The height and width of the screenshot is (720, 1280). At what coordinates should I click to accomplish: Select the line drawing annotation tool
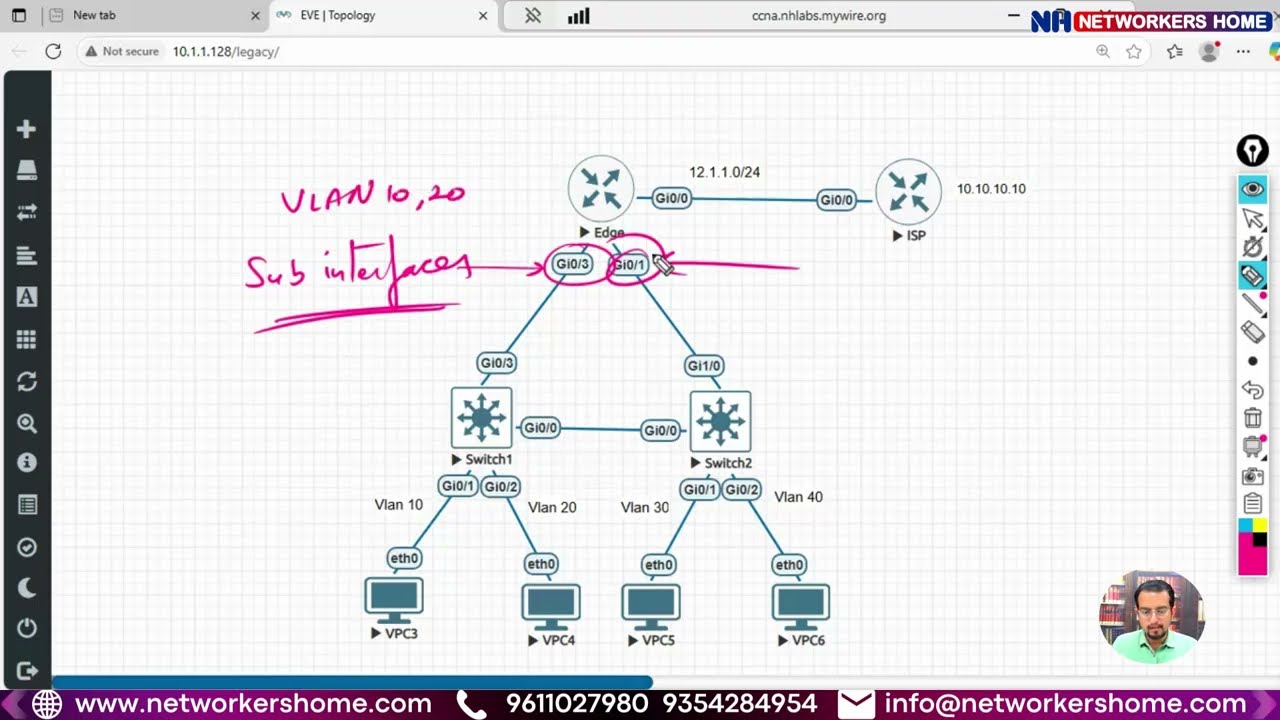(x=1253, y=304)
